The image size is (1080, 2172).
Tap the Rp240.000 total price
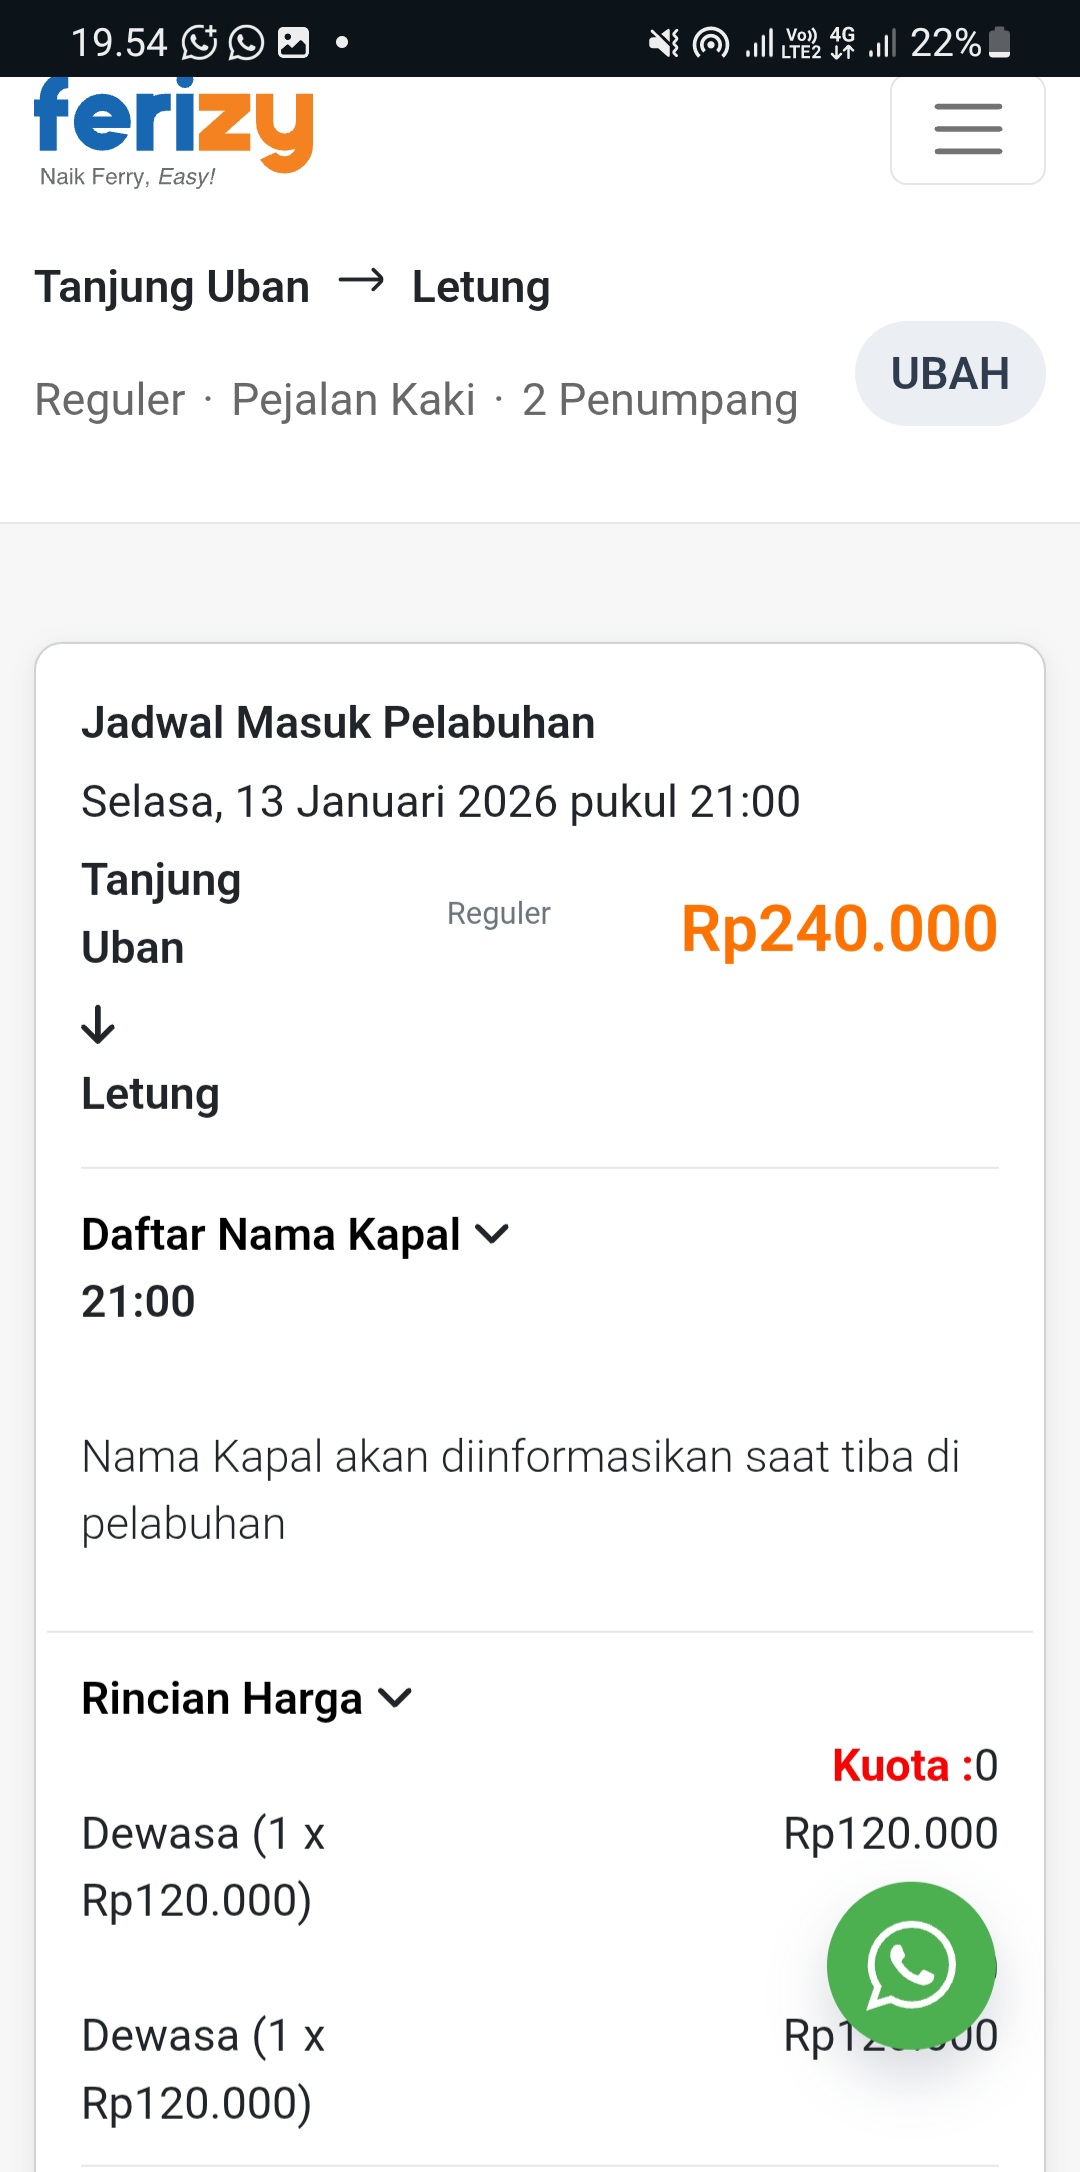(839, 929)
